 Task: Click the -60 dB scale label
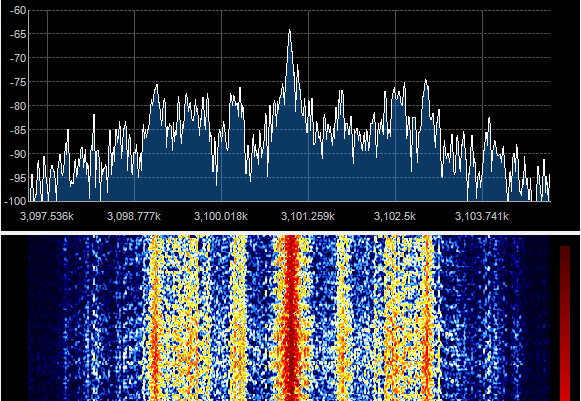pos(18,10)
